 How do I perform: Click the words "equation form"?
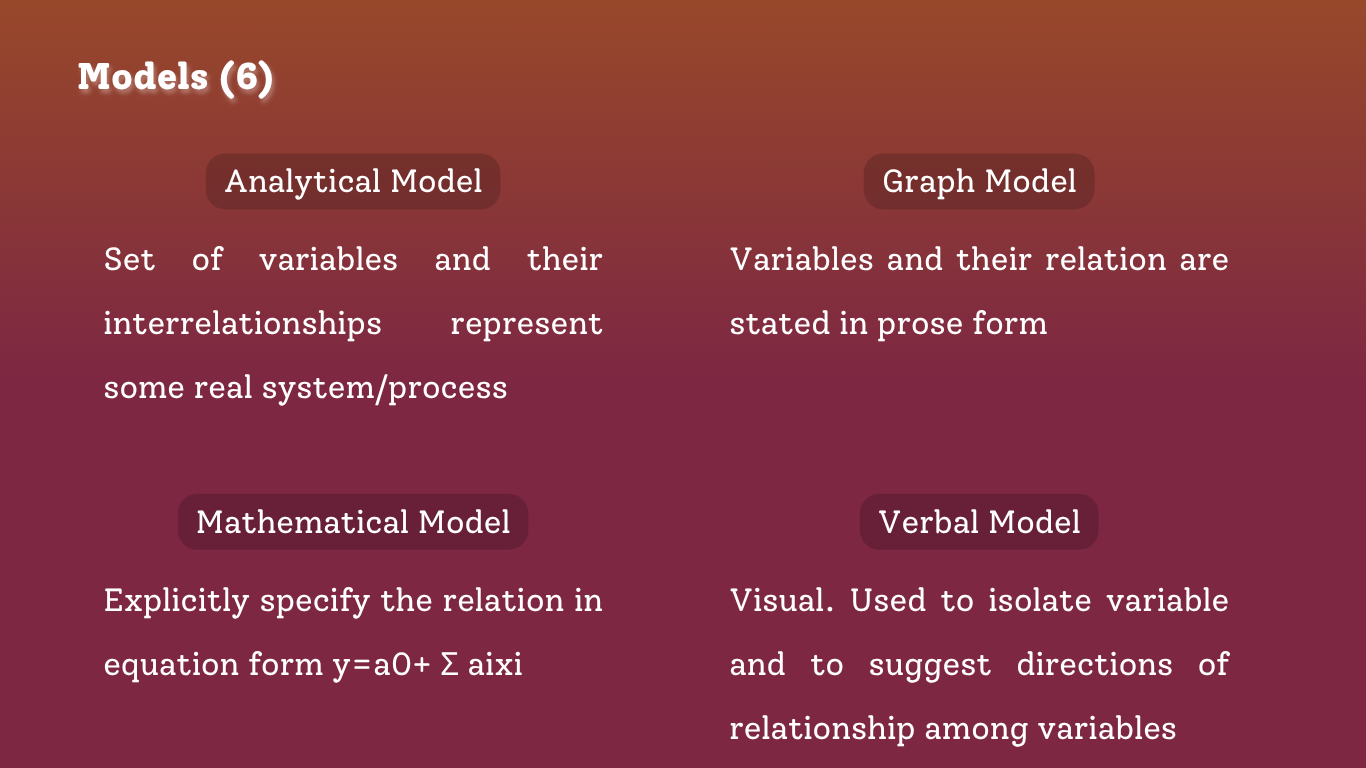(x=213, y=665)
